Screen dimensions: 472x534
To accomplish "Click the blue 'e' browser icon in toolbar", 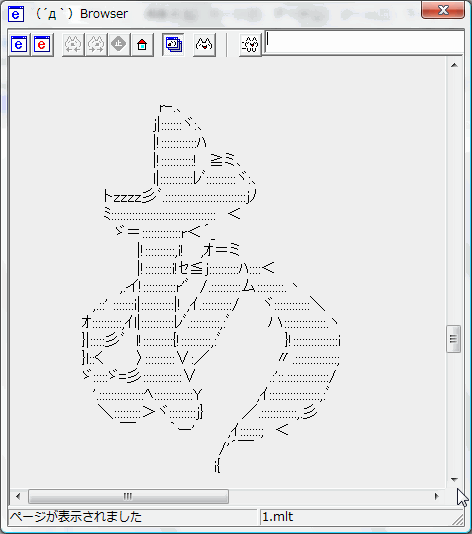I will [x=19, y=44].
